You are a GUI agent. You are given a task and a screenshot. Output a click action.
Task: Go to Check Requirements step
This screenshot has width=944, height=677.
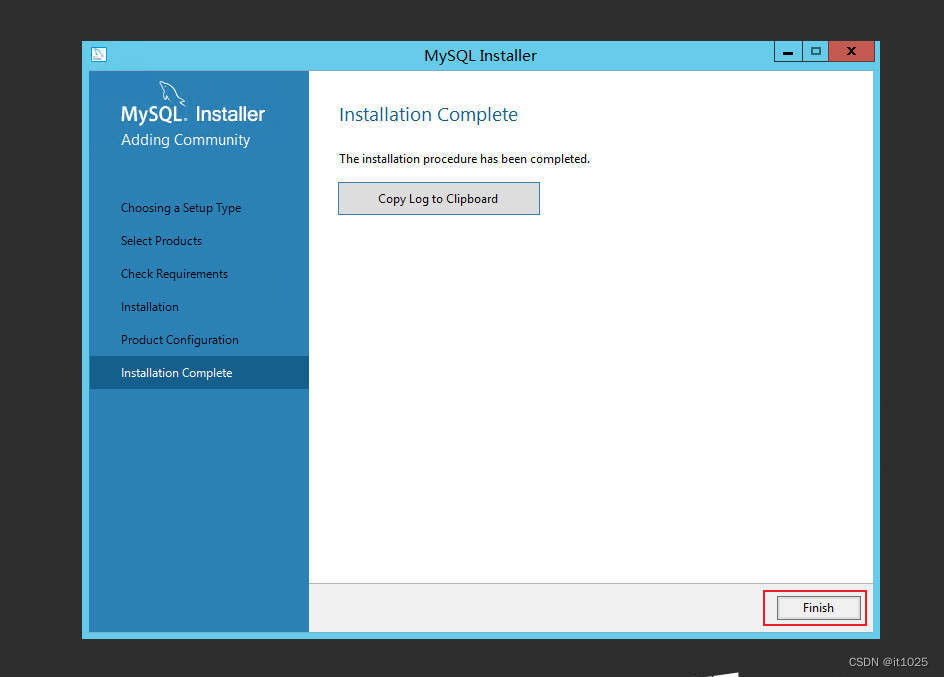(x=174, y=274)
